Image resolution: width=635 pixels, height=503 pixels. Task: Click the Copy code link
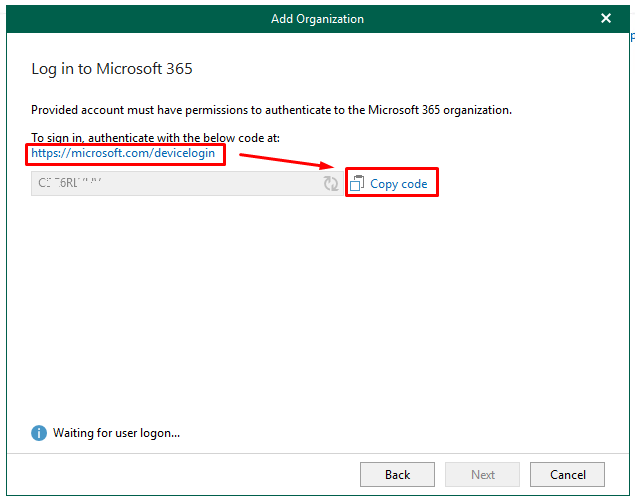click(398, 184)
